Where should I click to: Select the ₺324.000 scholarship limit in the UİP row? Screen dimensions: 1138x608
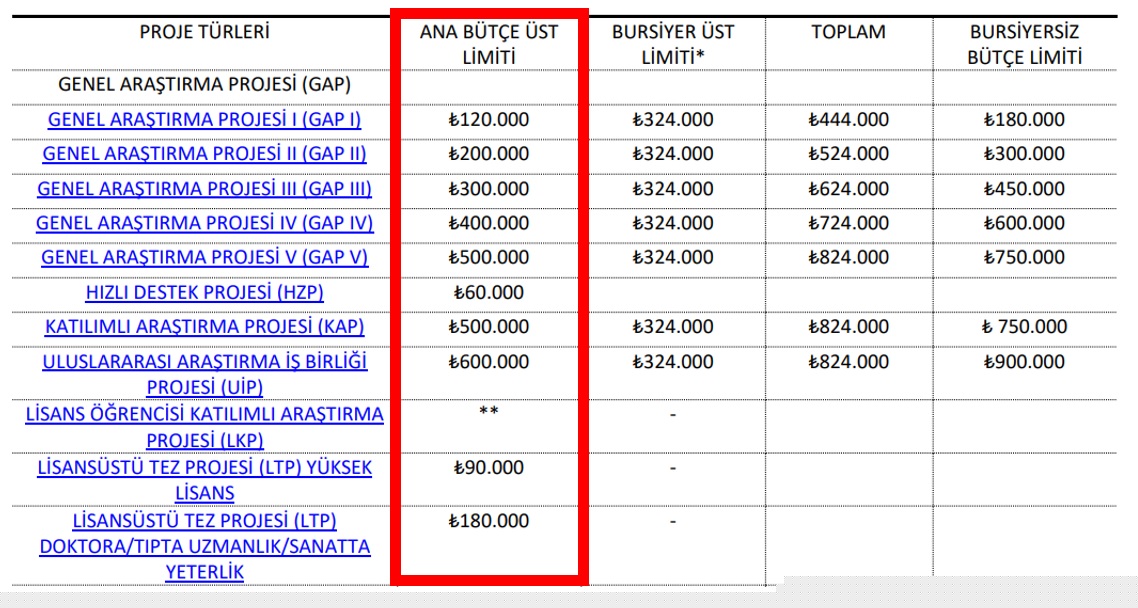(673, 361)
